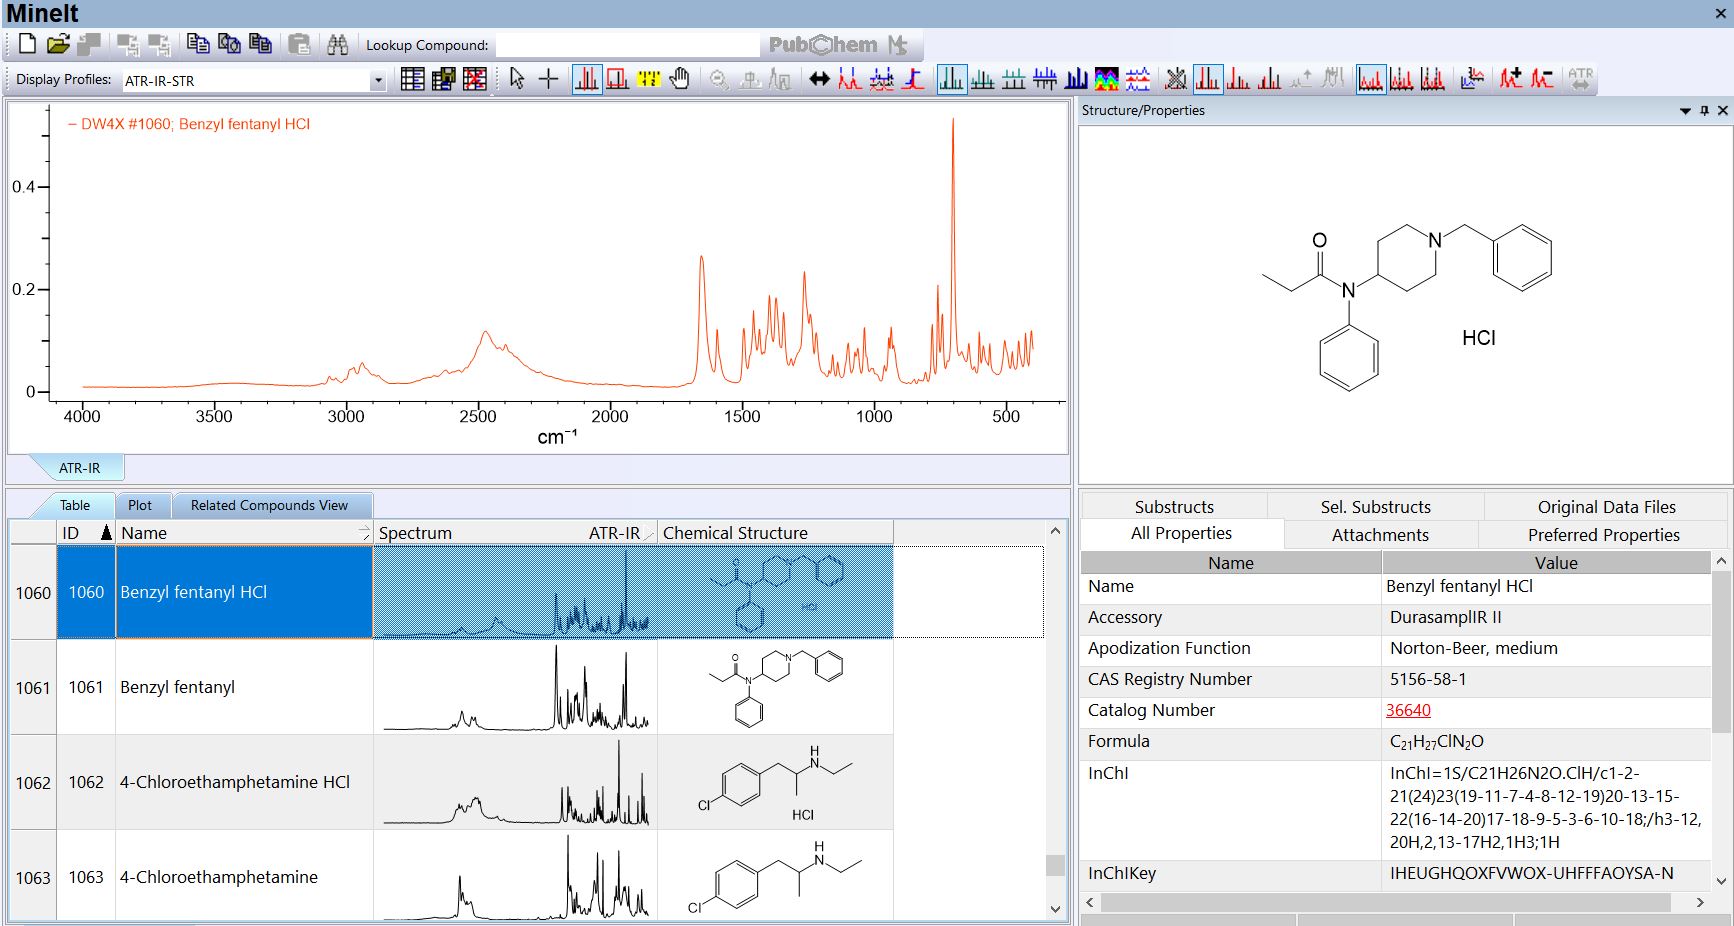
Task: Open the Preferred Properties tab
Action: tap(1603, 535)
